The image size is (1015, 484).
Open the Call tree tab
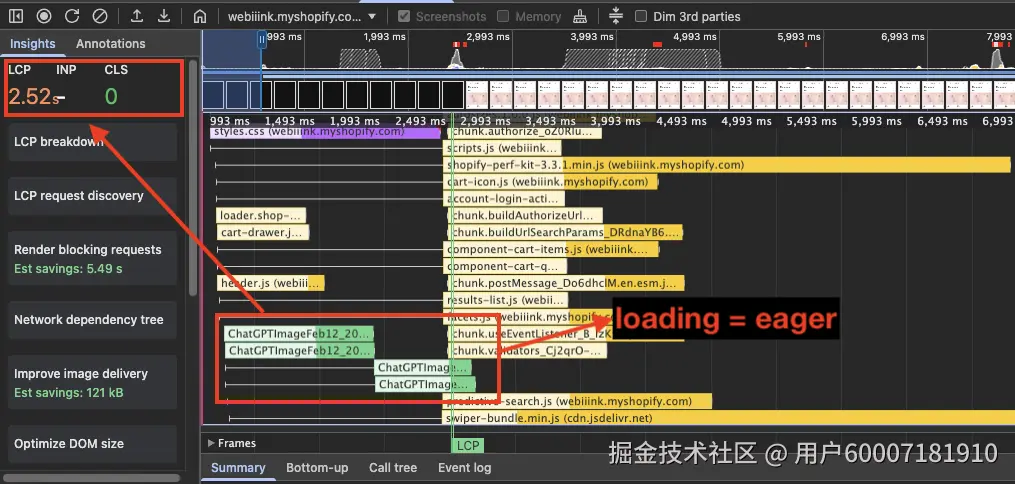[393, 468]
